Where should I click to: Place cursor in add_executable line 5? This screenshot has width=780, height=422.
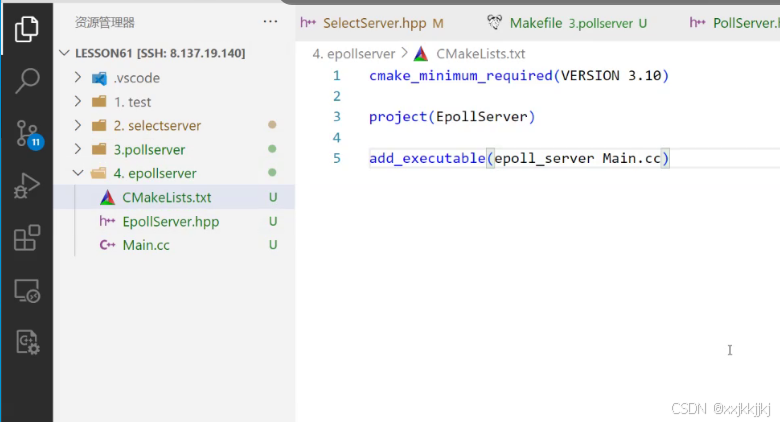point(519,158)
